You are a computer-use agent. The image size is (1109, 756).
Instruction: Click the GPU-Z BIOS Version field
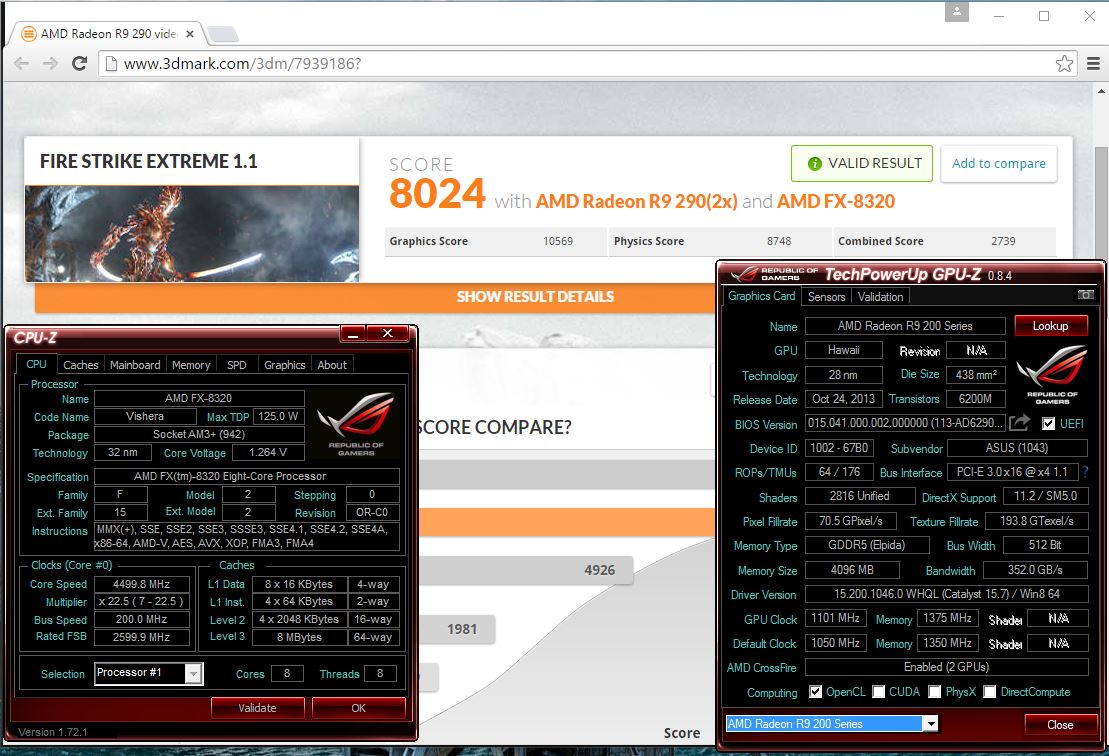pyautogui.click(x=905, y=424)
